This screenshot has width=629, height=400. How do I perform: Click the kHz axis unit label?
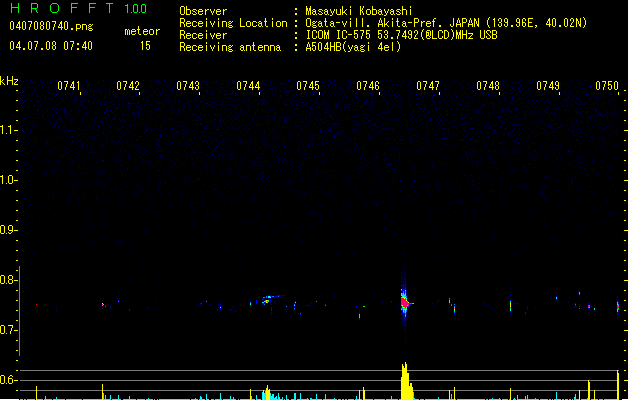9,80
